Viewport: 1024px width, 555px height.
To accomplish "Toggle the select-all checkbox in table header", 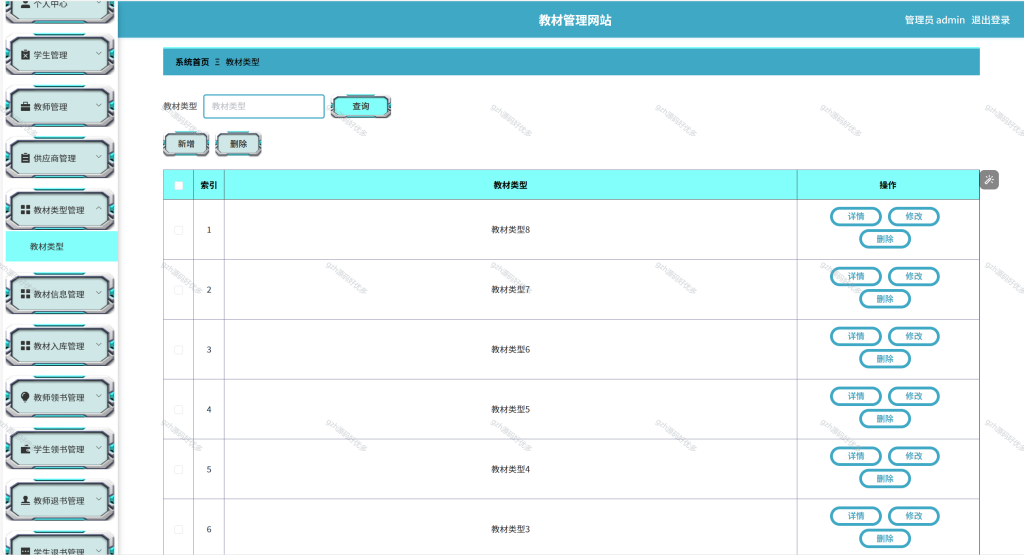I will 178,185.
